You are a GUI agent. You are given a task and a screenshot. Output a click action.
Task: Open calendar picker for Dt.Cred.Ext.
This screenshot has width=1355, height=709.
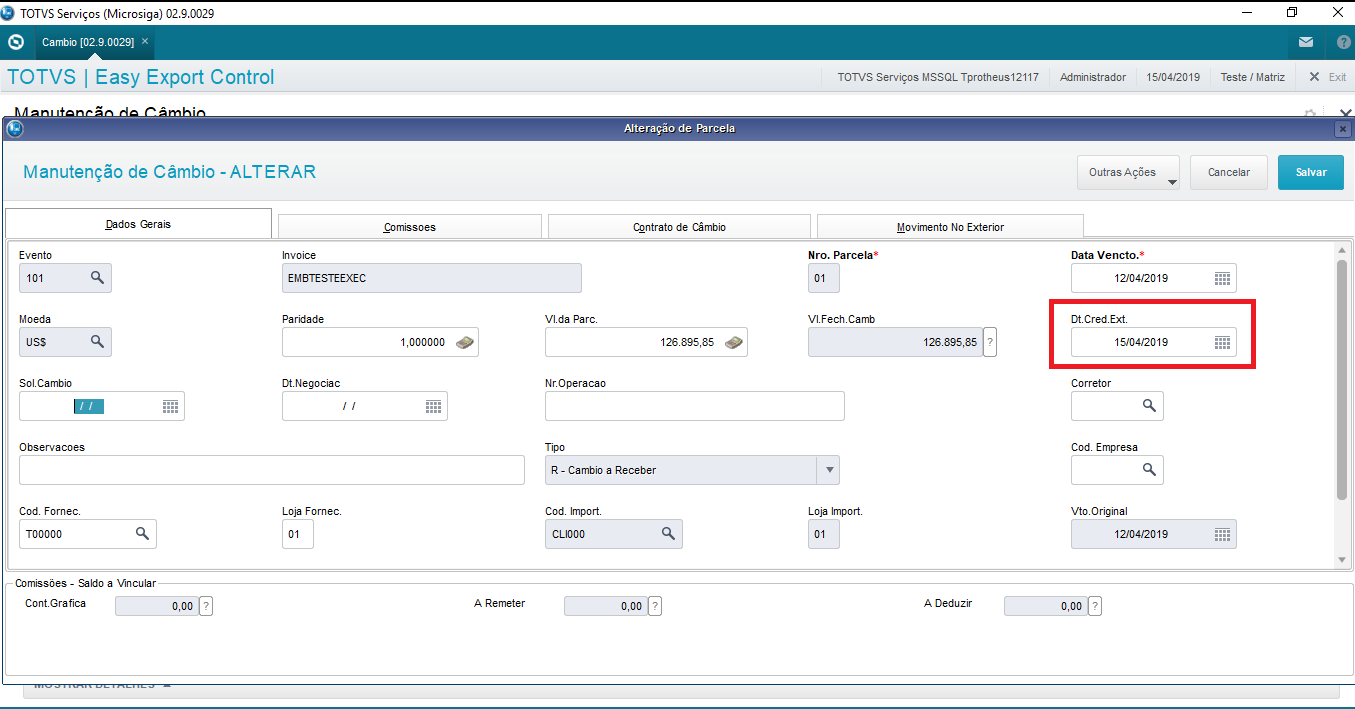point(1222,342)
